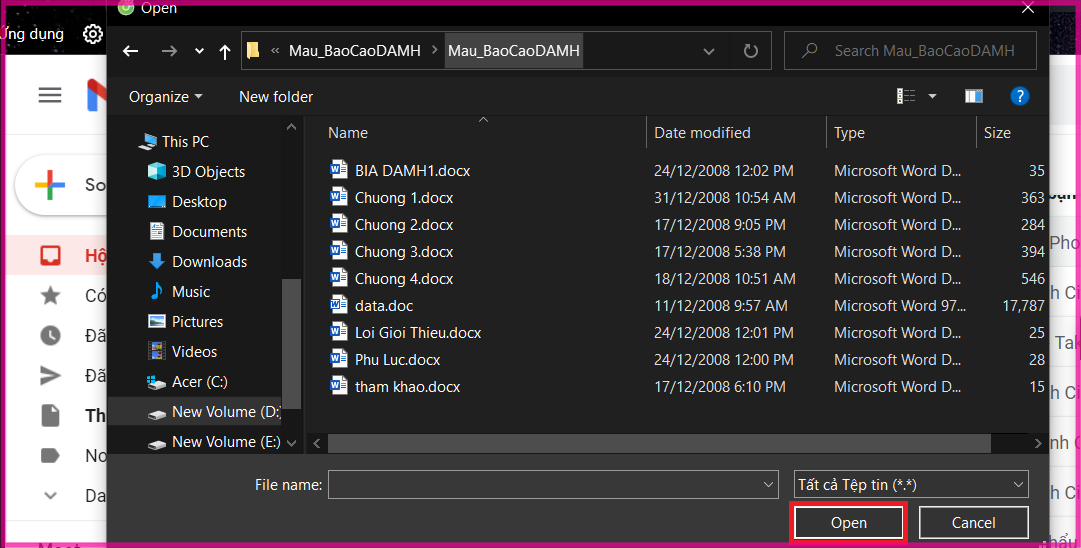Click Gmail compose plus button

click(50, 185)
